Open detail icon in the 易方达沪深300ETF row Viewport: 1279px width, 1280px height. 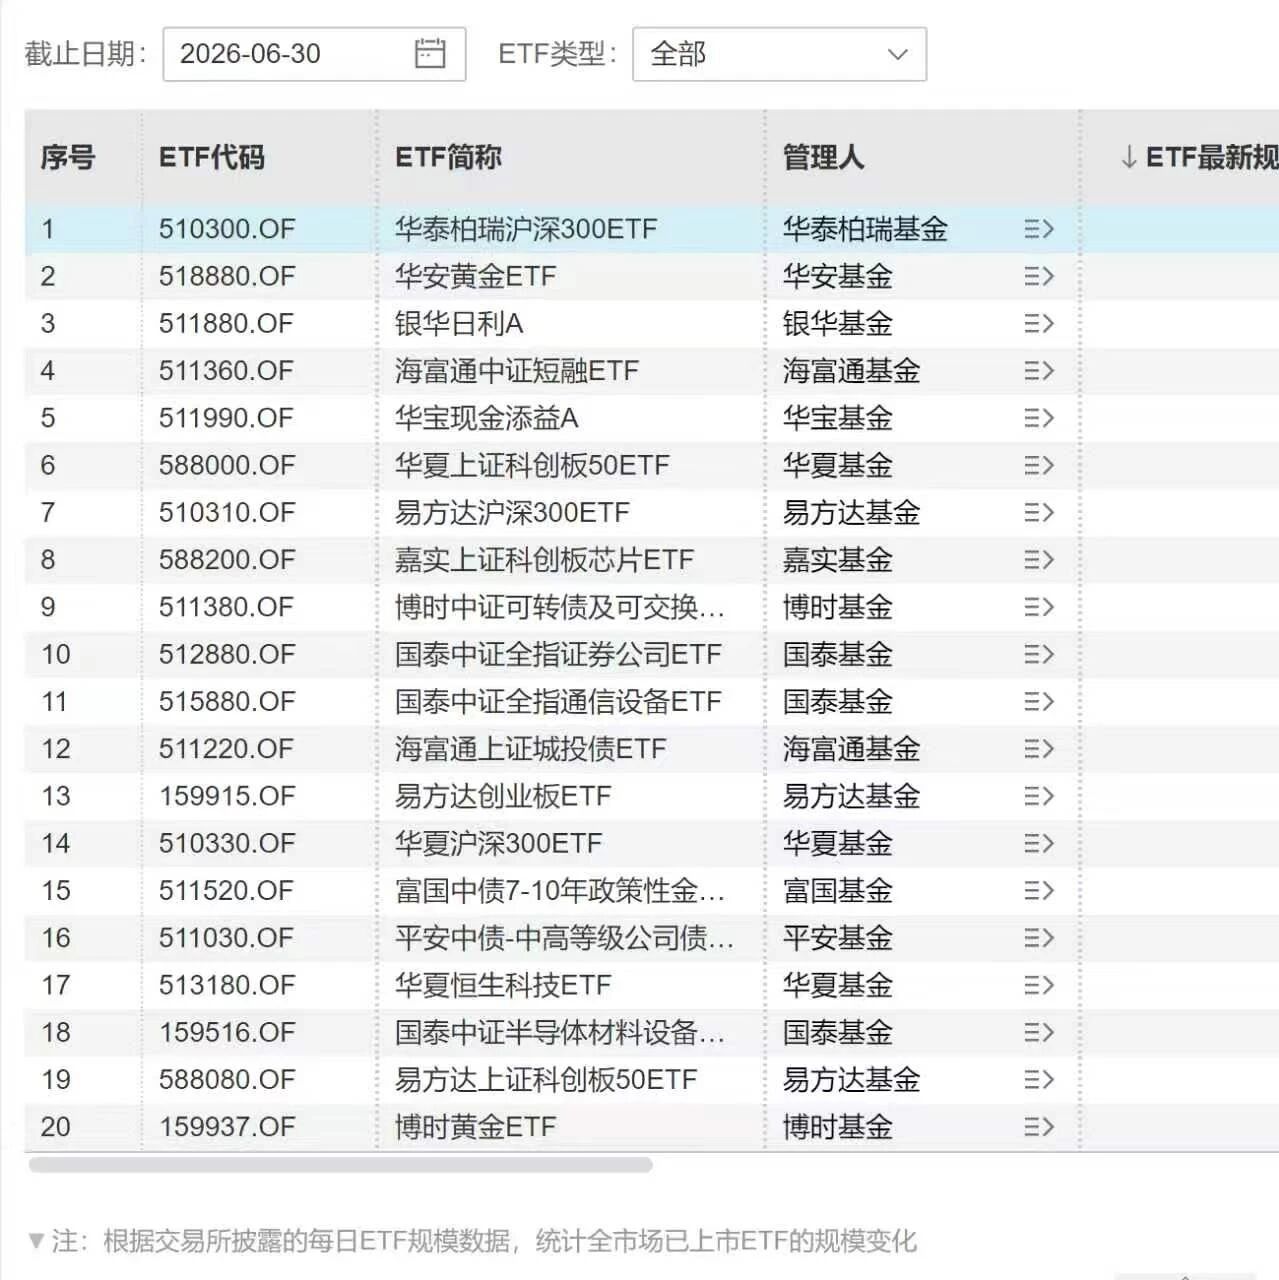(x=1039, y=512)
